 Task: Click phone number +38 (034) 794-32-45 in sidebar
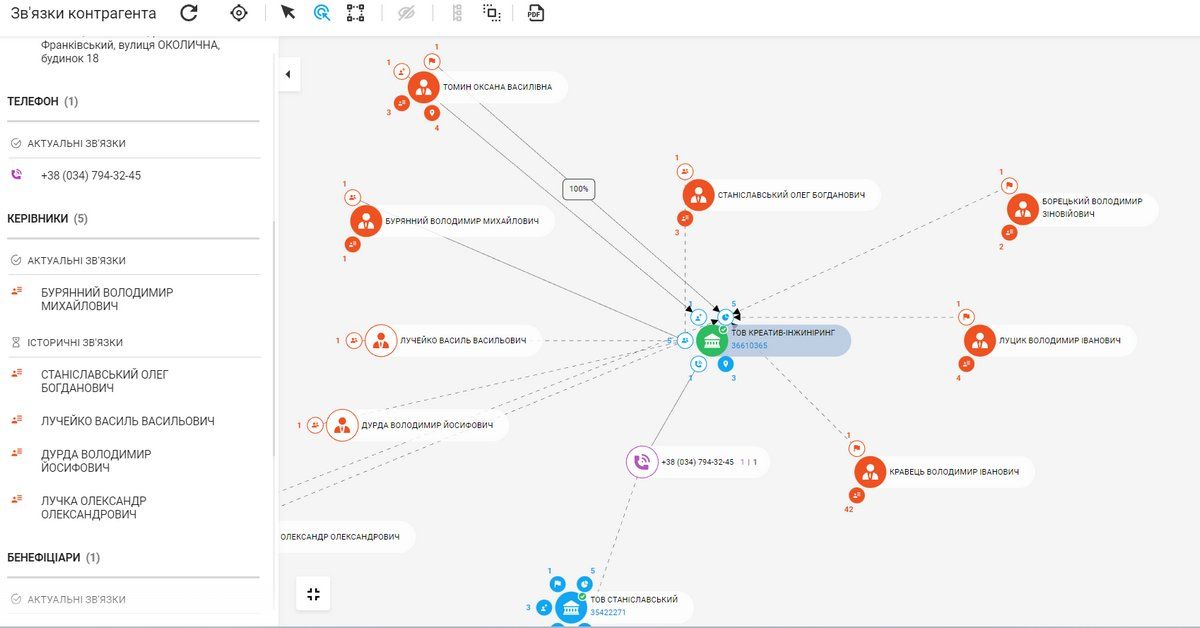pos(90,175)
